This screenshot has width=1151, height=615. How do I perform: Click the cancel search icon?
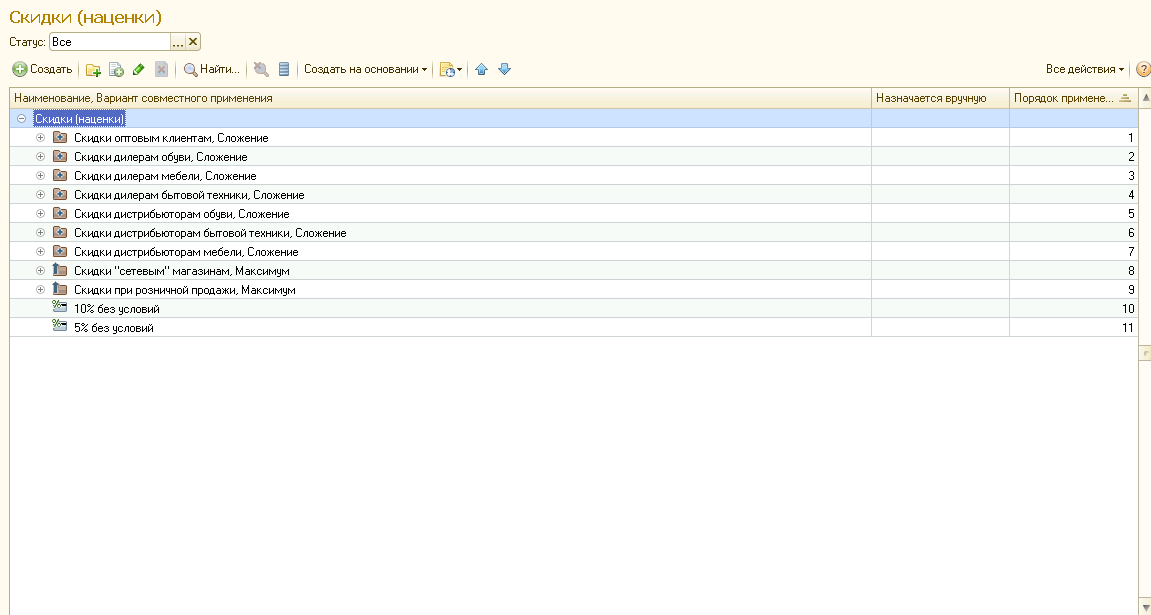point(261,69)
